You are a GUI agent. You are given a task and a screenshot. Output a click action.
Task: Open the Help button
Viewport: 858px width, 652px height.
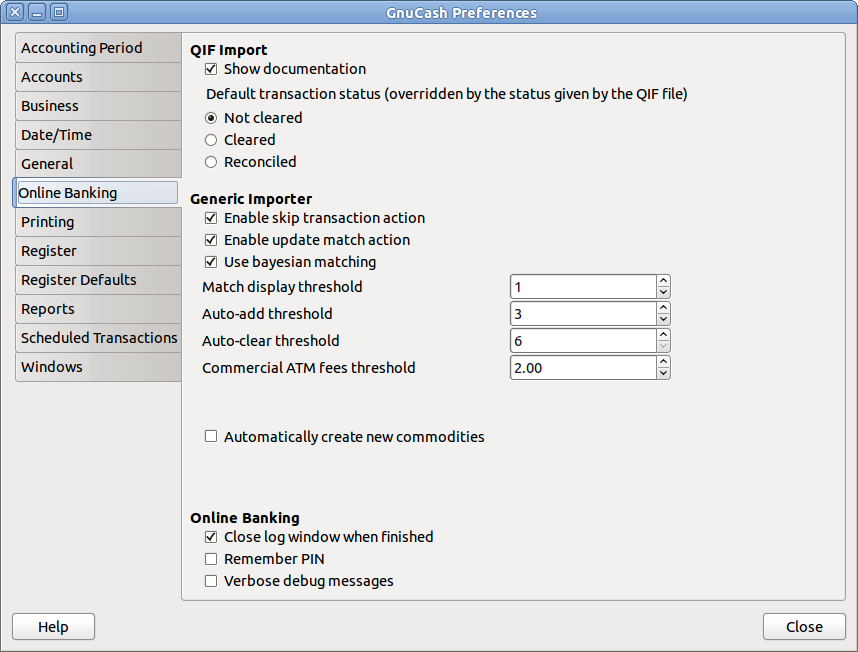click(x=53, y=627)
